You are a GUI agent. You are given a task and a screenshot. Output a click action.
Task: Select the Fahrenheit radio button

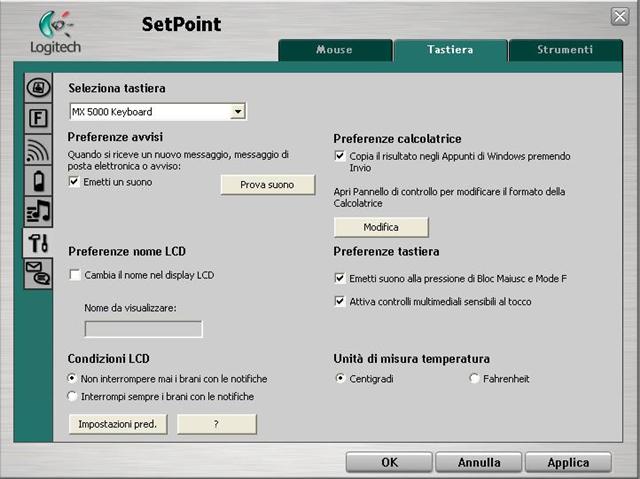(474, 378)
